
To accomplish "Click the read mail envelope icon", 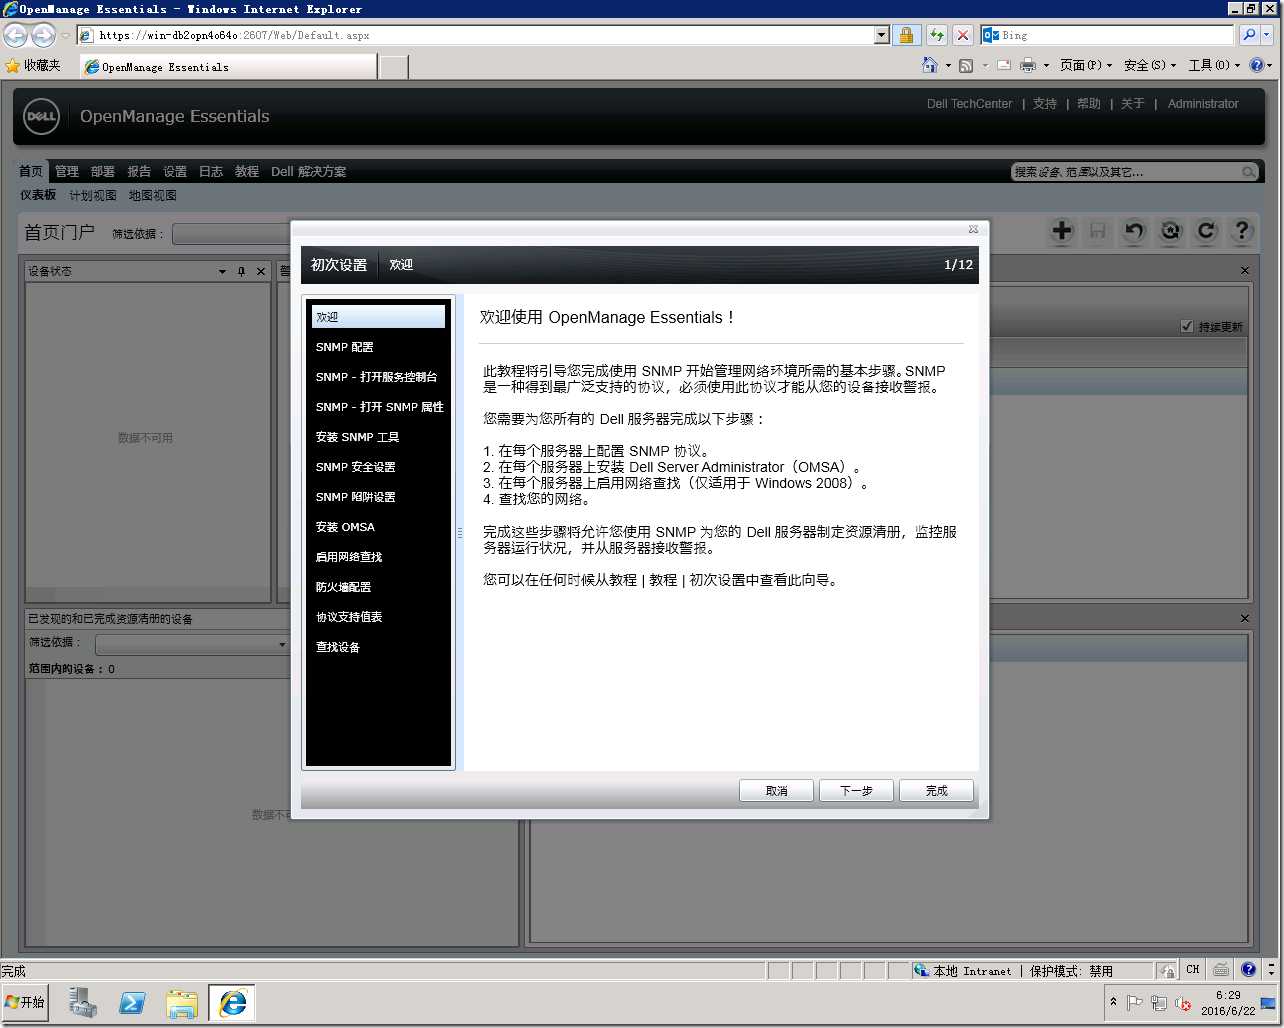I will (x=1003, y=65).
